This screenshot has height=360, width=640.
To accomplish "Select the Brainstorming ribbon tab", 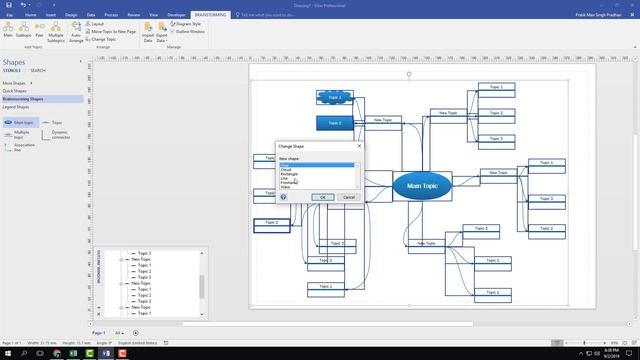I will pyautogui.click(x=210, y=15).
